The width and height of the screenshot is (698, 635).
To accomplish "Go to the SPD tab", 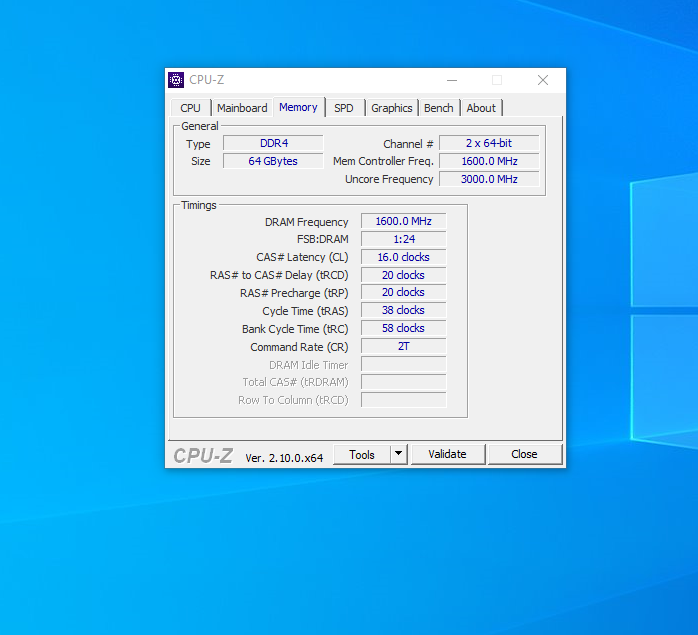I will click(x=344, y=108).
